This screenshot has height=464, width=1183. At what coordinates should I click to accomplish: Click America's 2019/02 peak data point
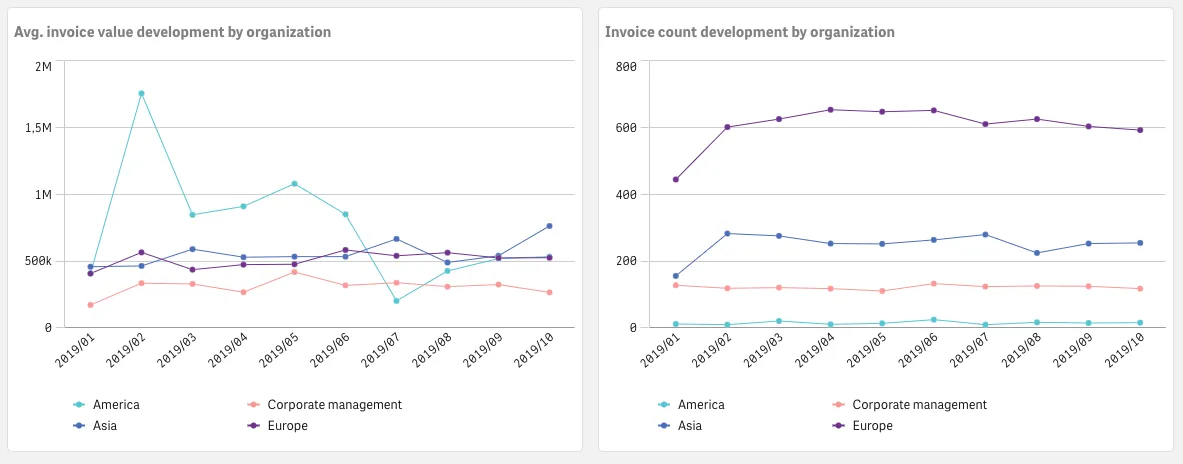(x=141, y=94)
